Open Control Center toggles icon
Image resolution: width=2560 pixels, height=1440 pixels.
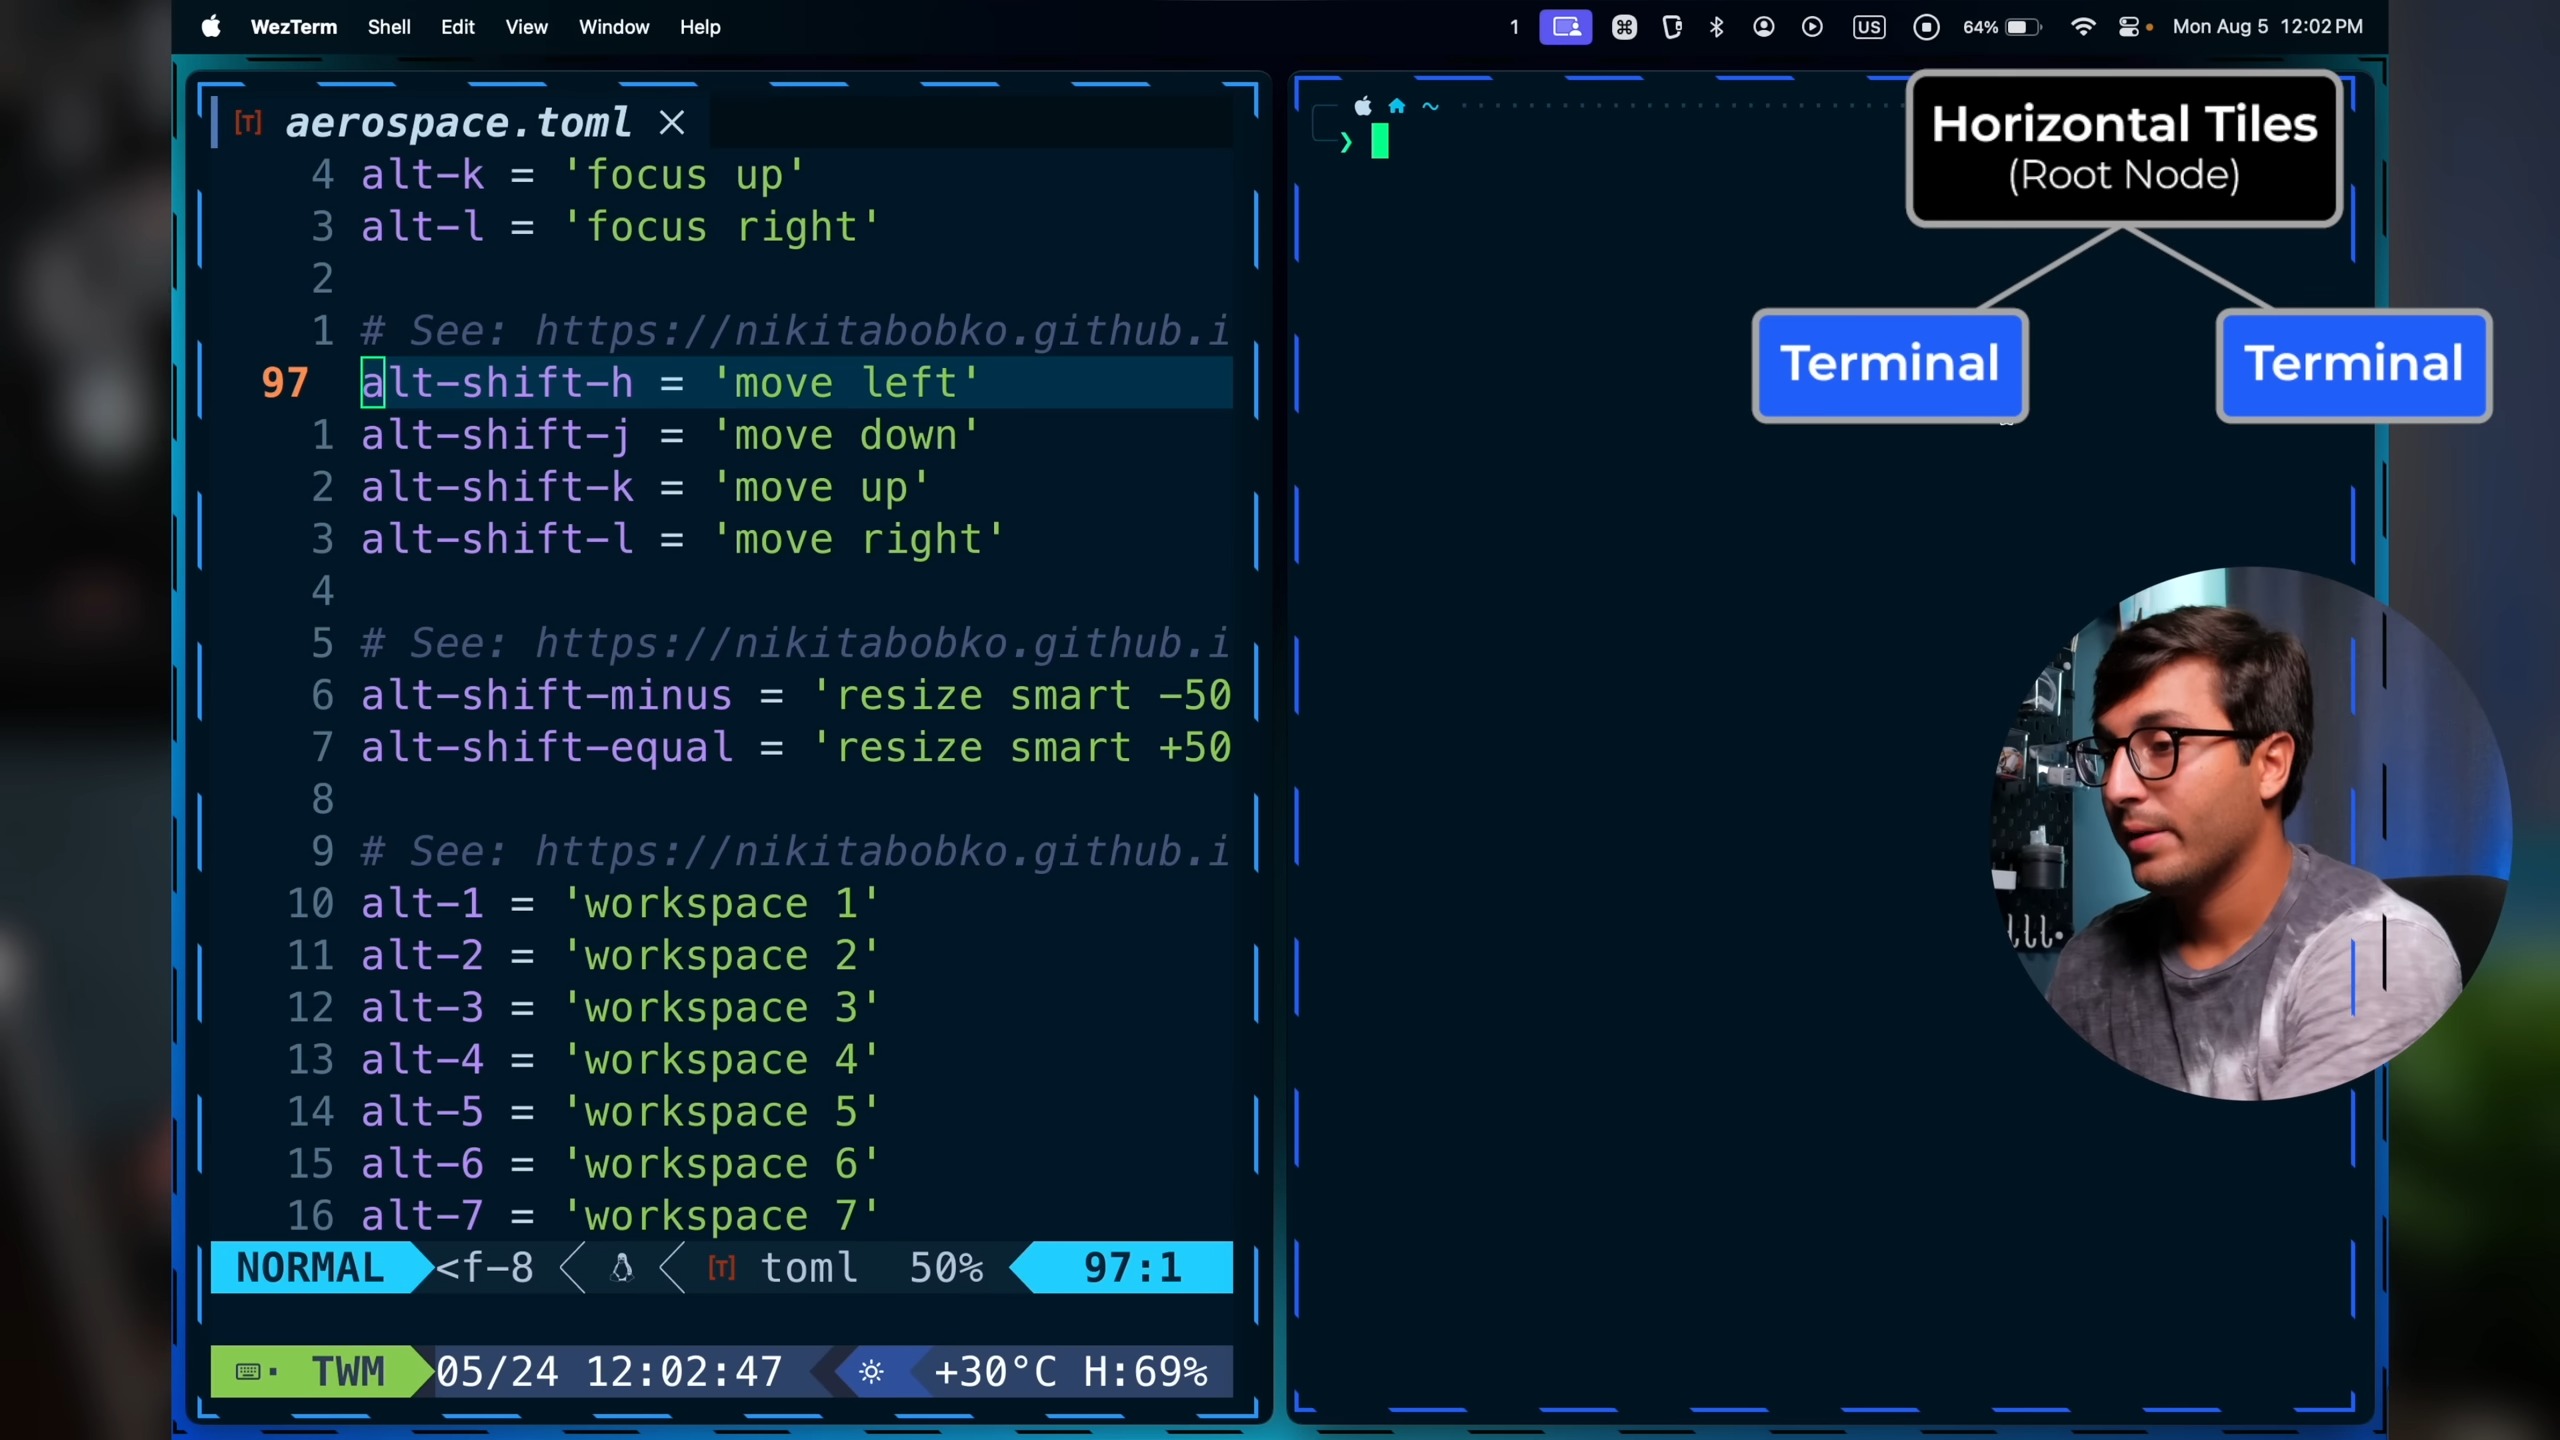pos(2130,27)
